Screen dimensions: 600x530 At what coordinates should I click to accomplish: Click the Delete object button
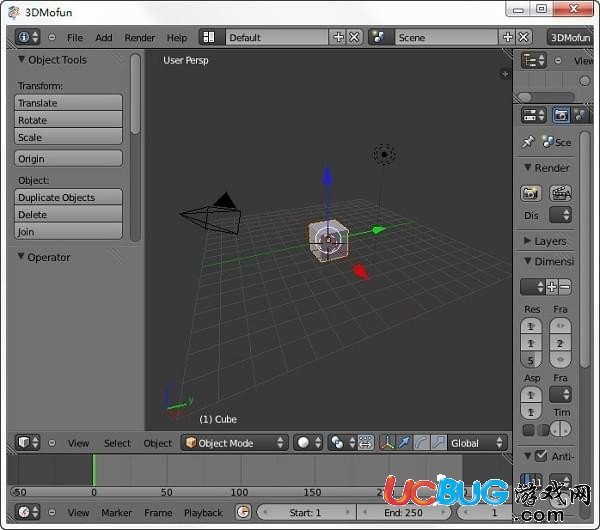pos(68,214)
